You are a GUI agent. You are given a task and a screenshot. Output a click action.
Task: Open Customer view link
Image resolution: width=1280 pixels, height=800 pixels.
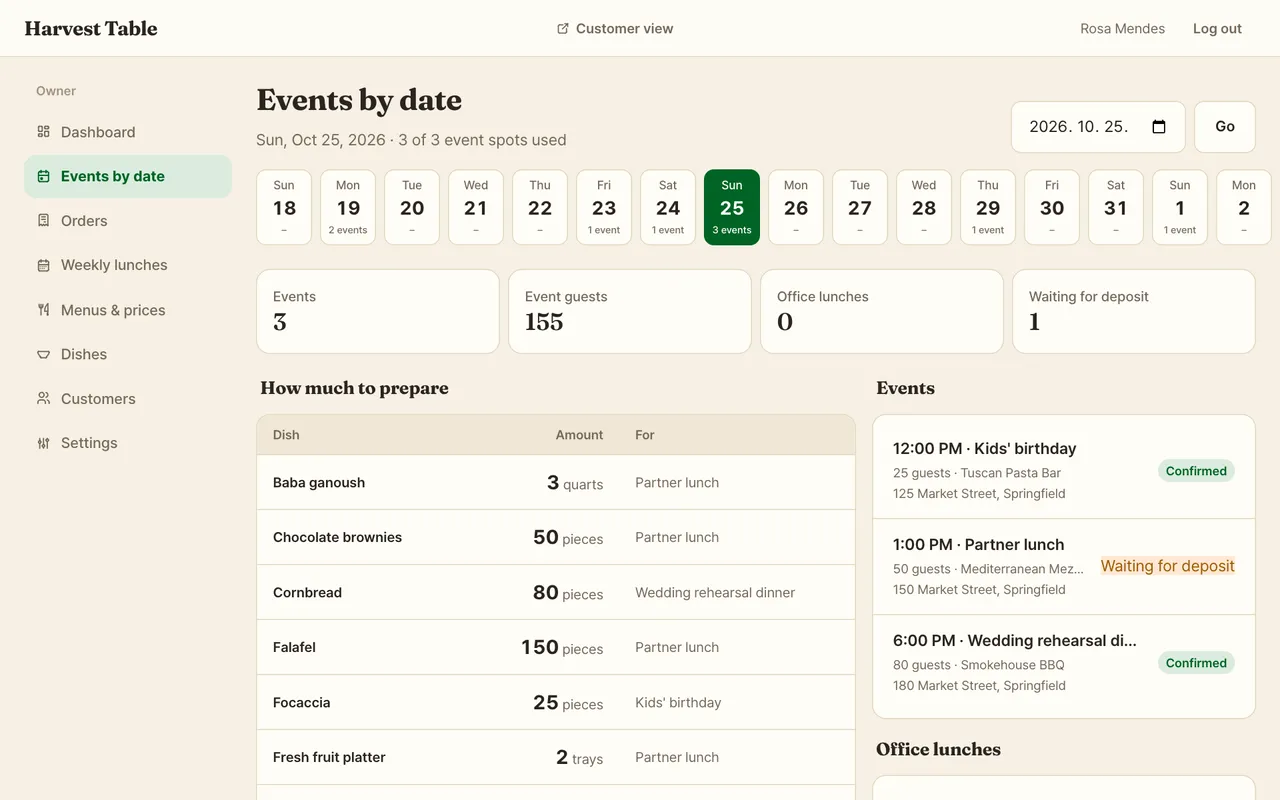click(x=615, y=29)
